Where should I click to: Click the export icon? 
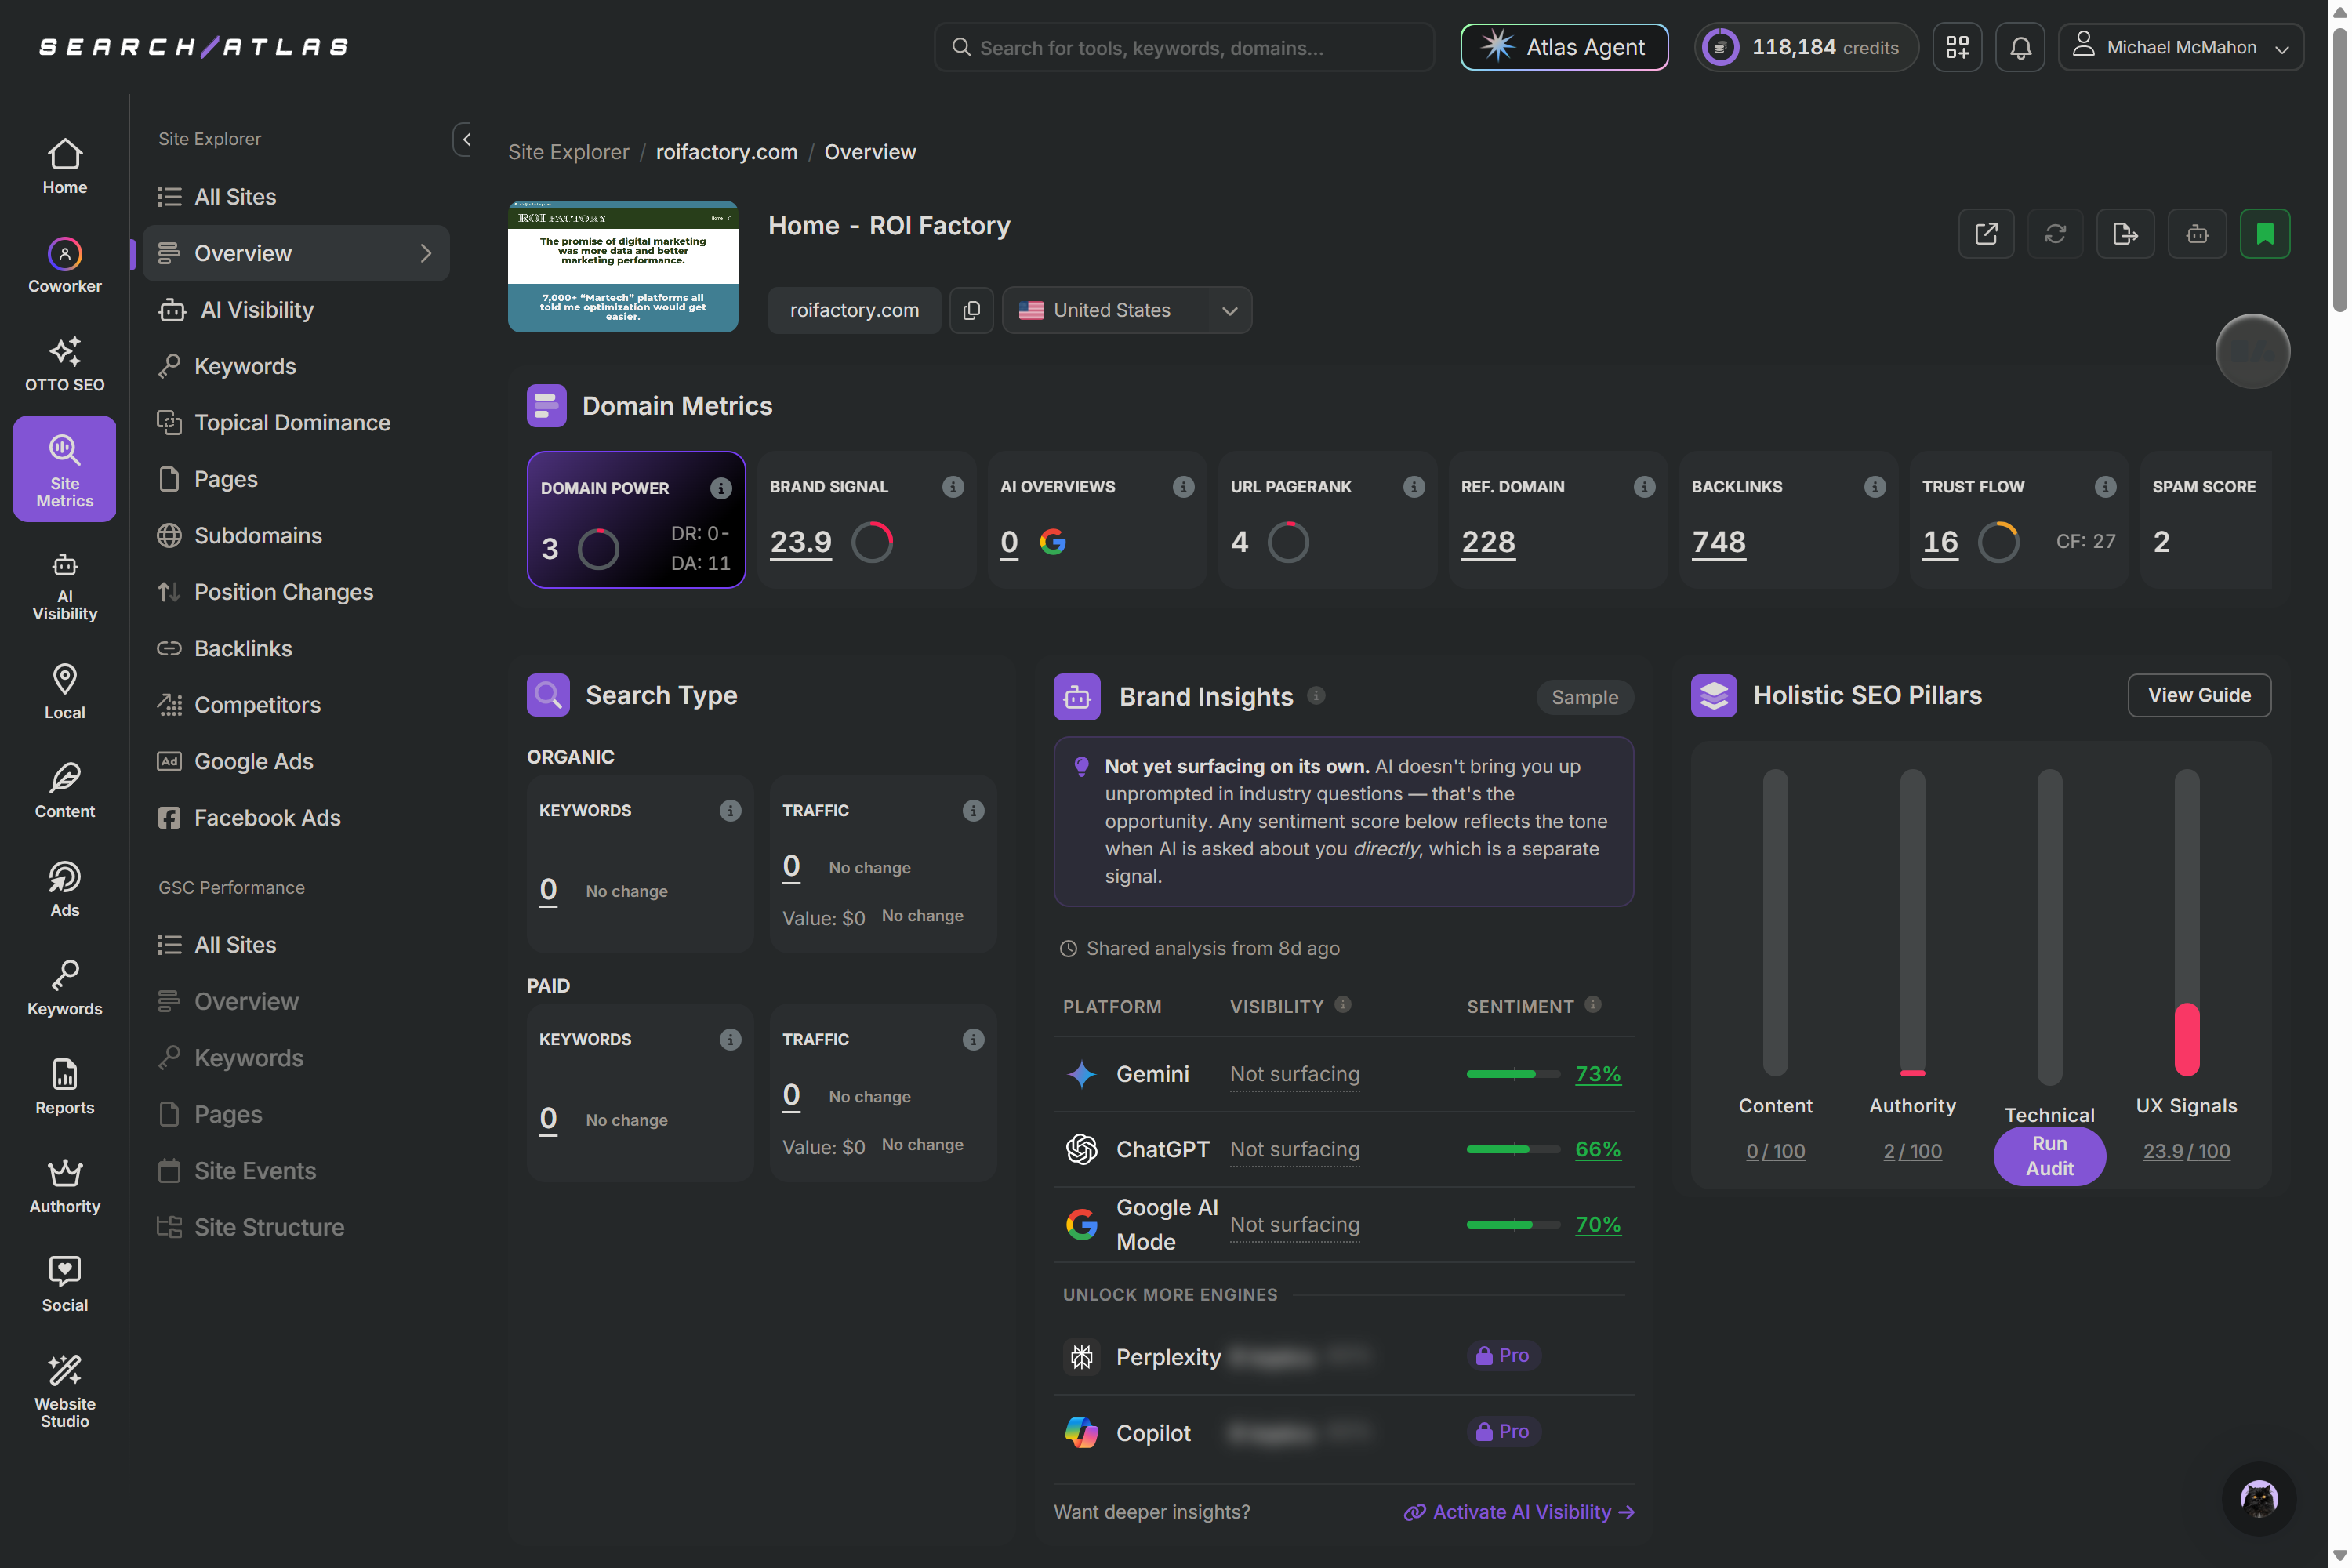tap(2125, 234)
